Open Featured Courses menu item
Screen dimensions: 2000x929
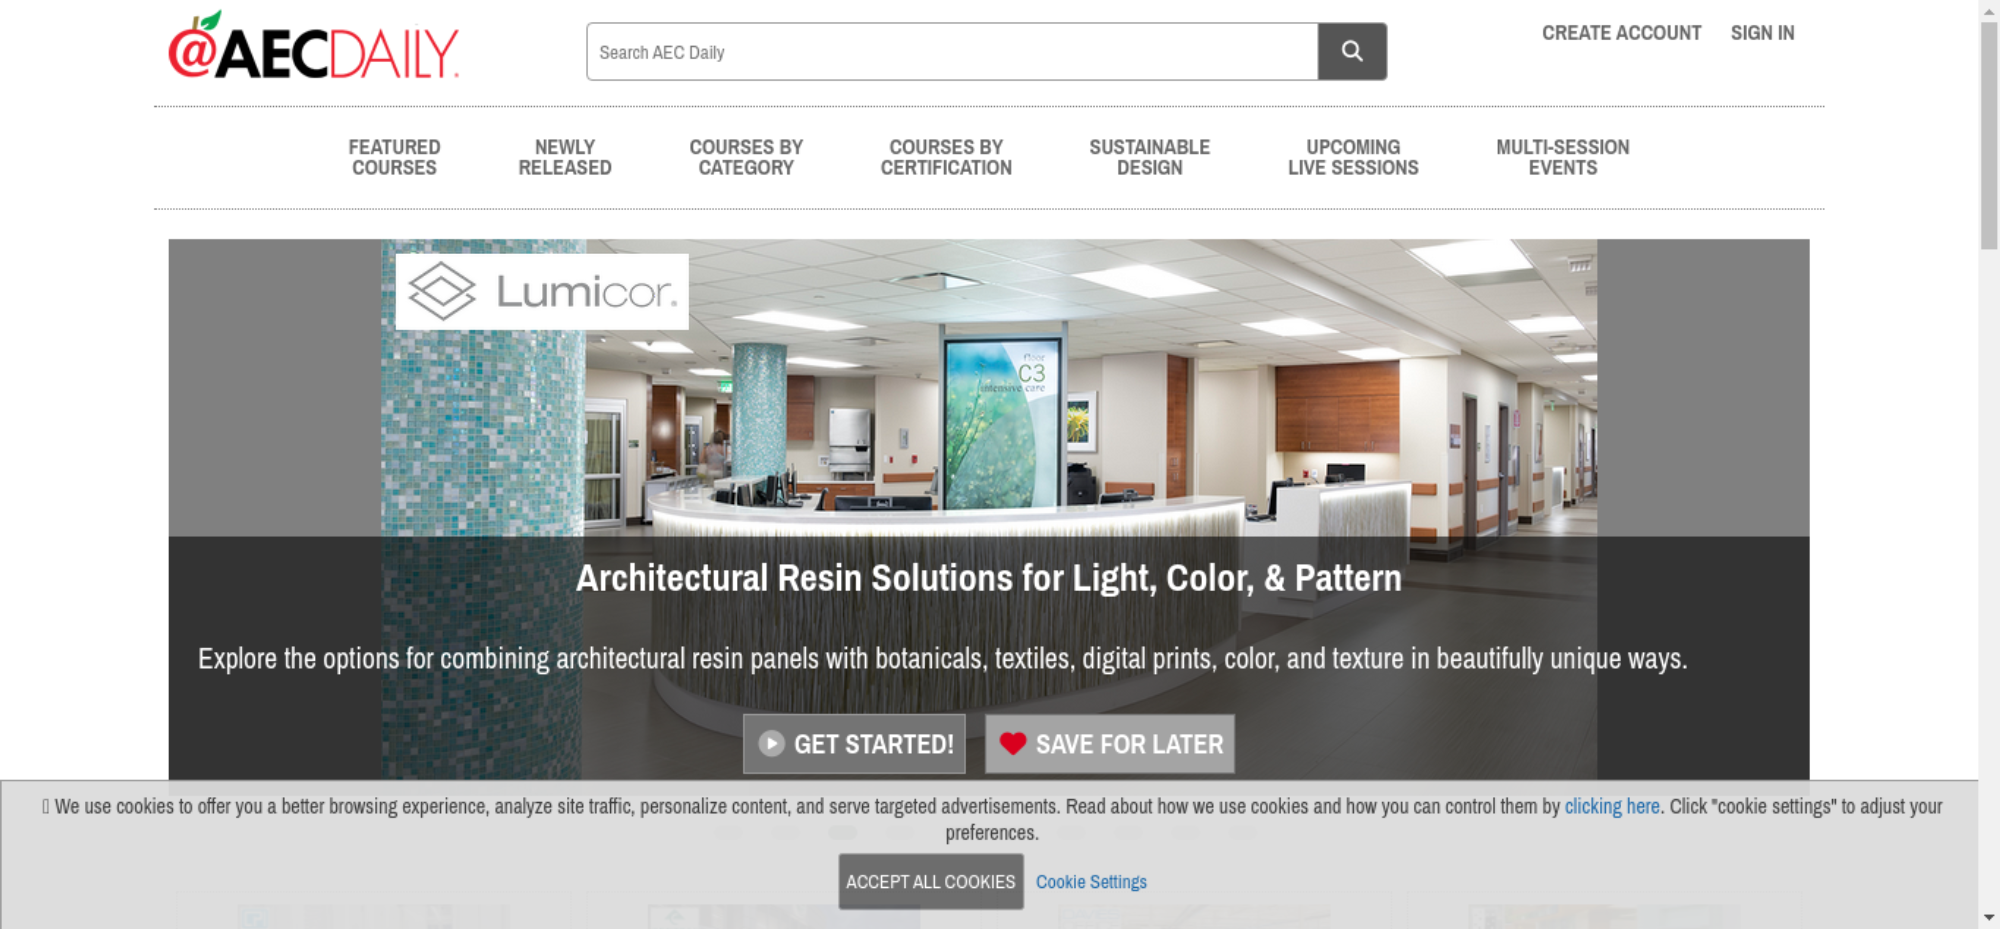[x=394, y=157]
